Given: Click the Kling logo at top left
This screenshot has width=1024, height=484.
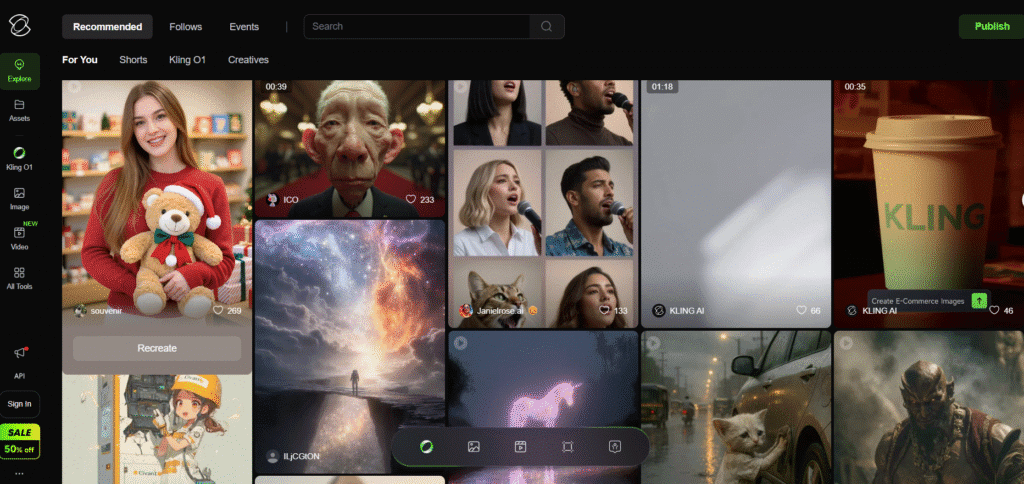Looking at the screenshot, I should pos(20,26).
